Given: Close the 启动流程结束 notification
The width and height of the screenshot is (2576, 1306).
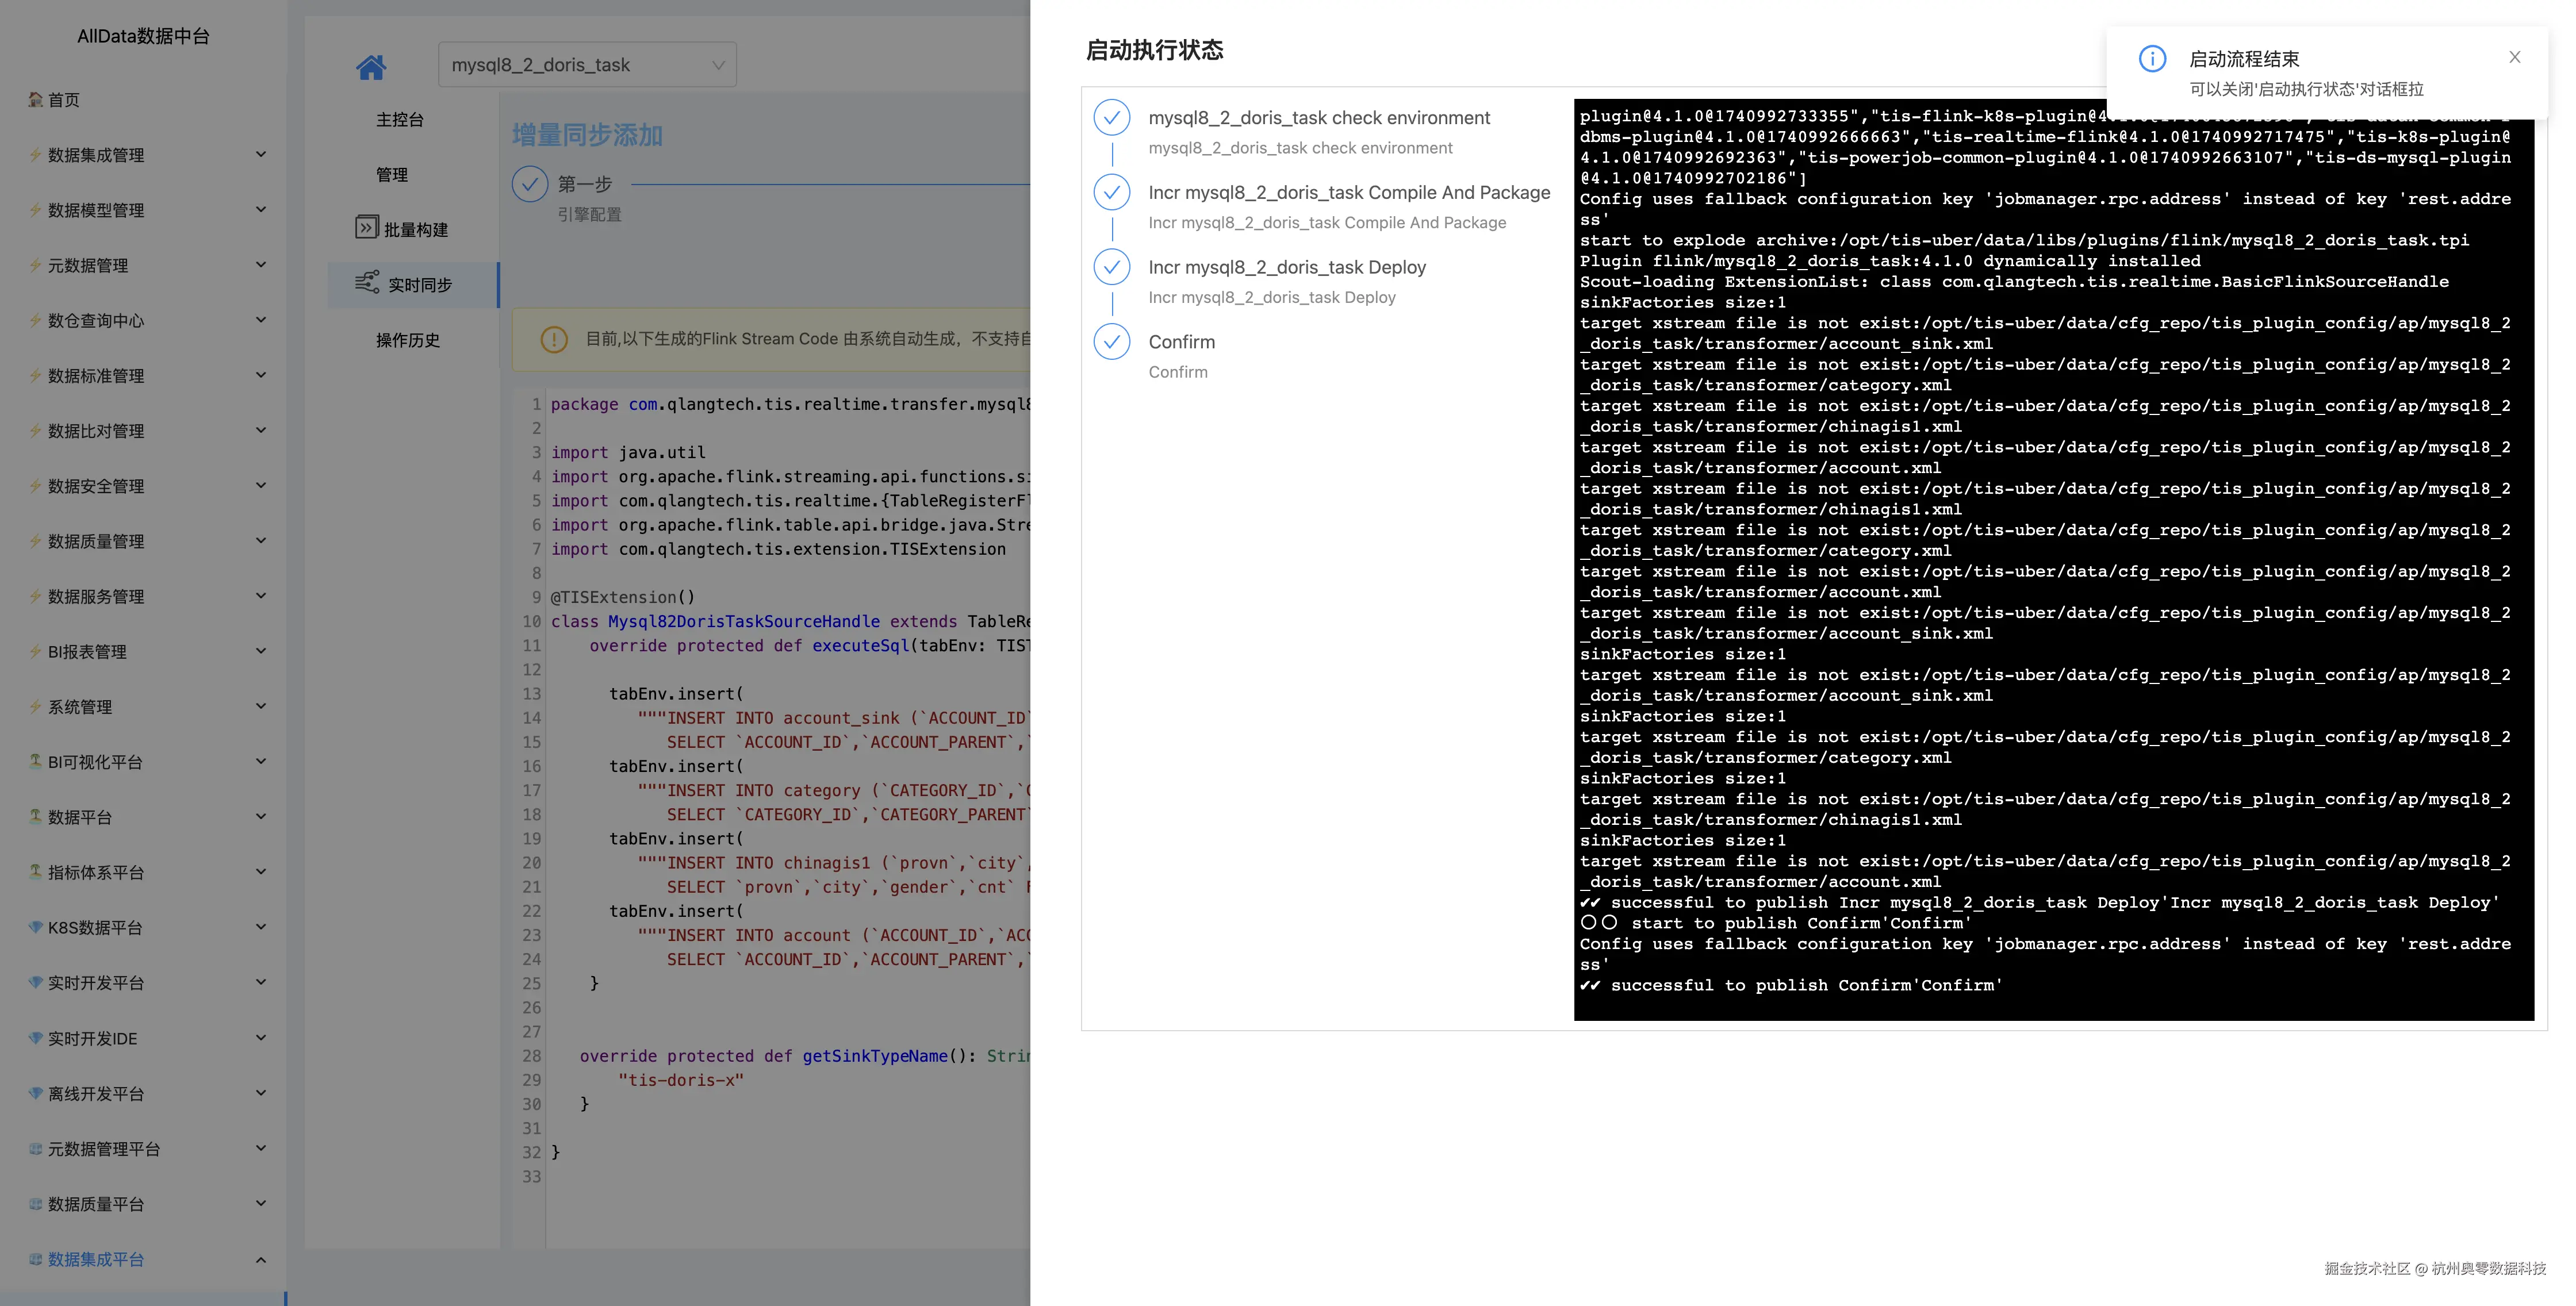Looking at the screenshot, I should 2514,57.
